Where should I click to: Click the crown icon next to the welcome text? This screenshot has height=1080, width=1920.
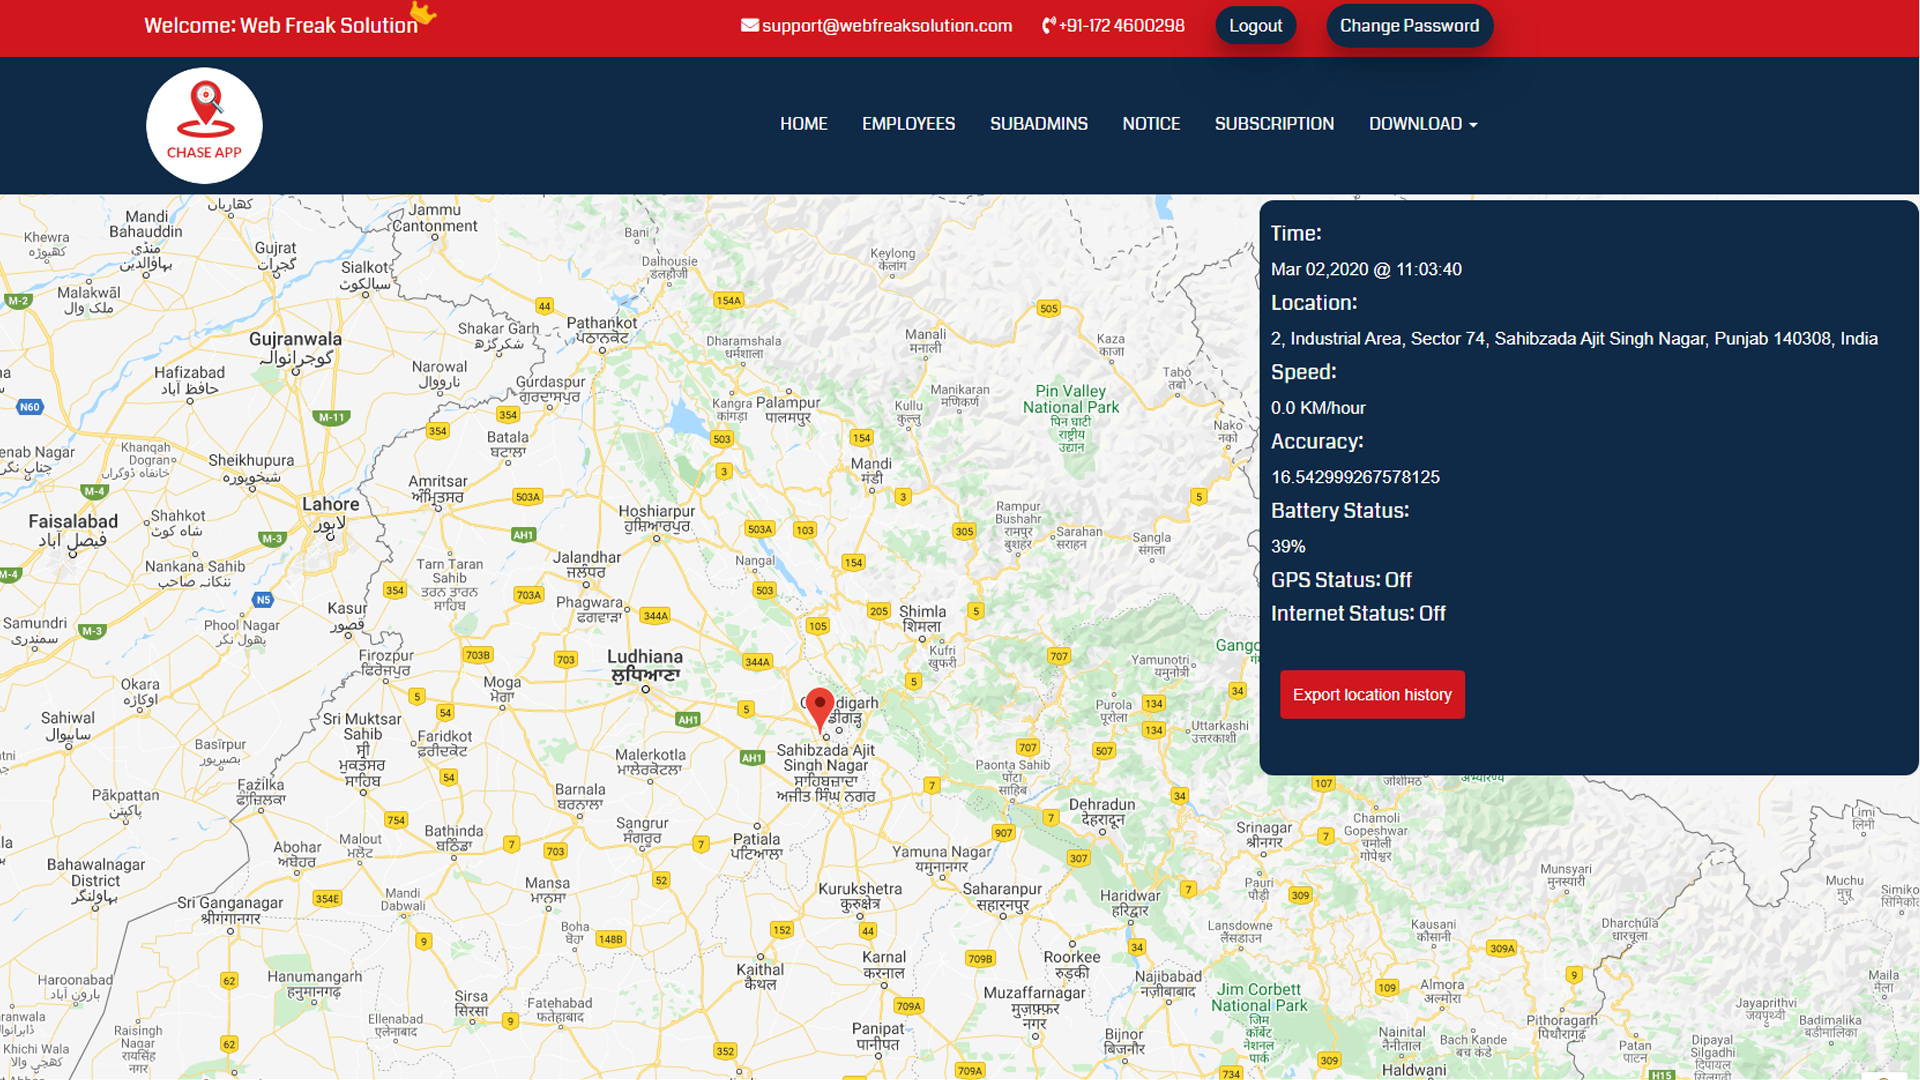tap(424, 13)
